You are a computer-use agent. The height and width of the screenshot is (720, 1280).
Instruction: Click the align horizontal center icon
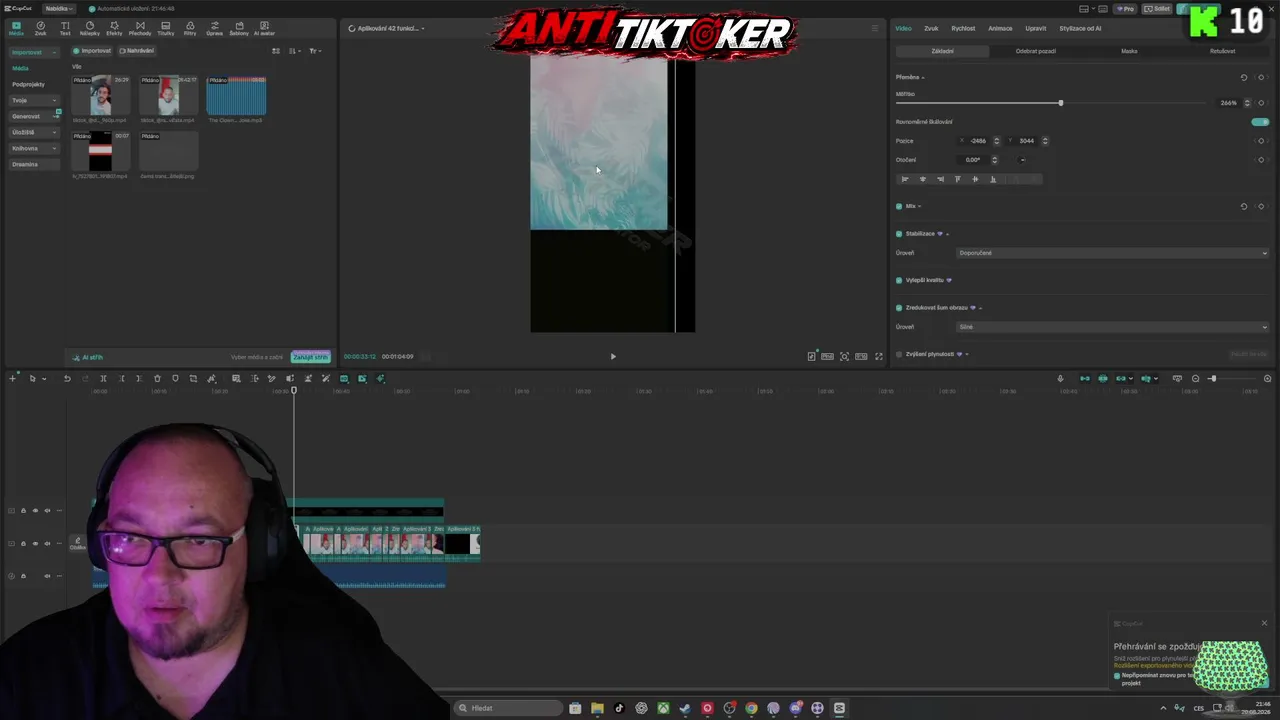(922, 179)
